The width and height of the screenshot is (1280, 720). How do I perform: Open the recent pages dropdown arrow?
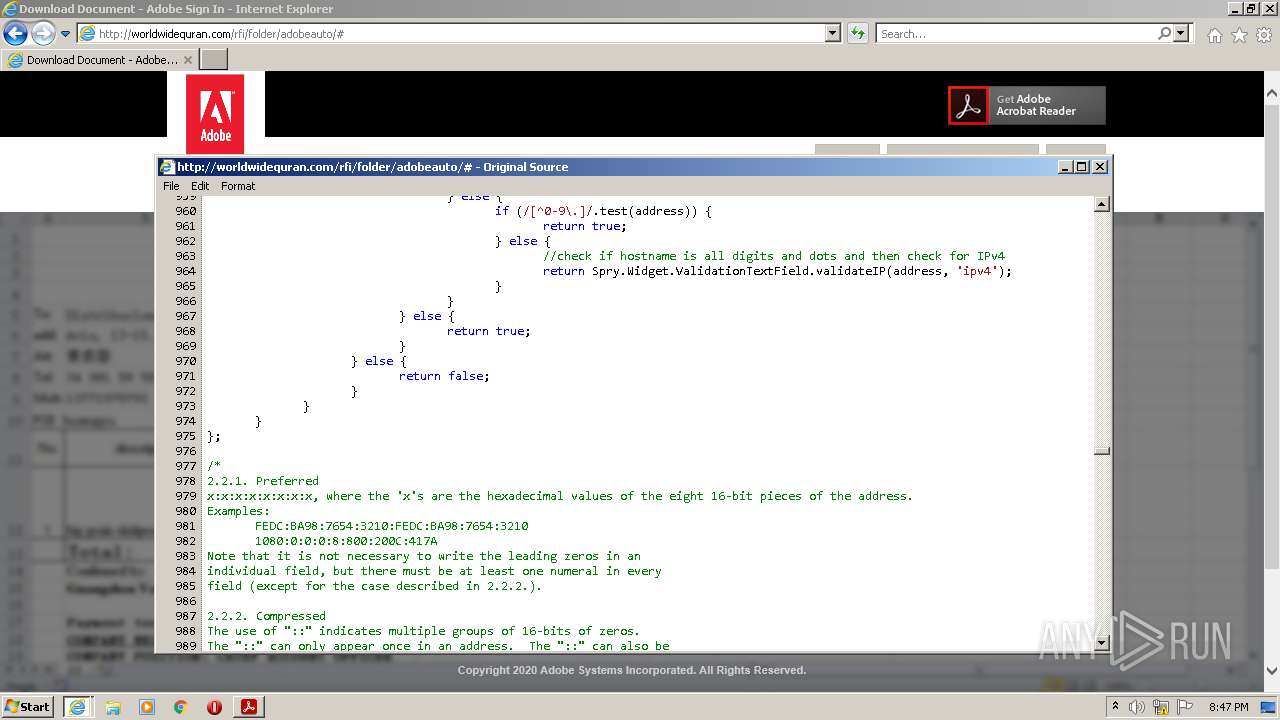pyautogui.click(x=65, y=34)
